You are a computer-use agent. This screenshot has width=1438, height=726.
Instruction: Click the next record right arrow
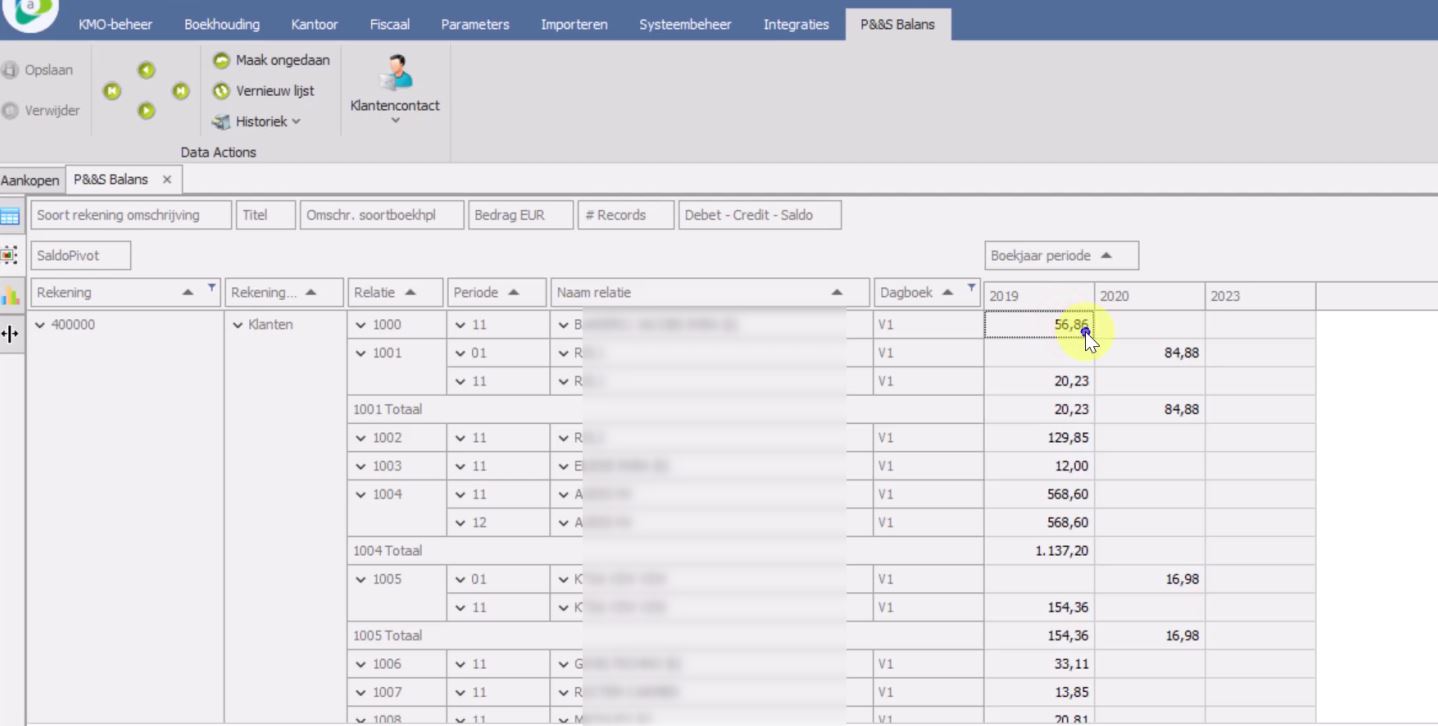tap(146, 111)
